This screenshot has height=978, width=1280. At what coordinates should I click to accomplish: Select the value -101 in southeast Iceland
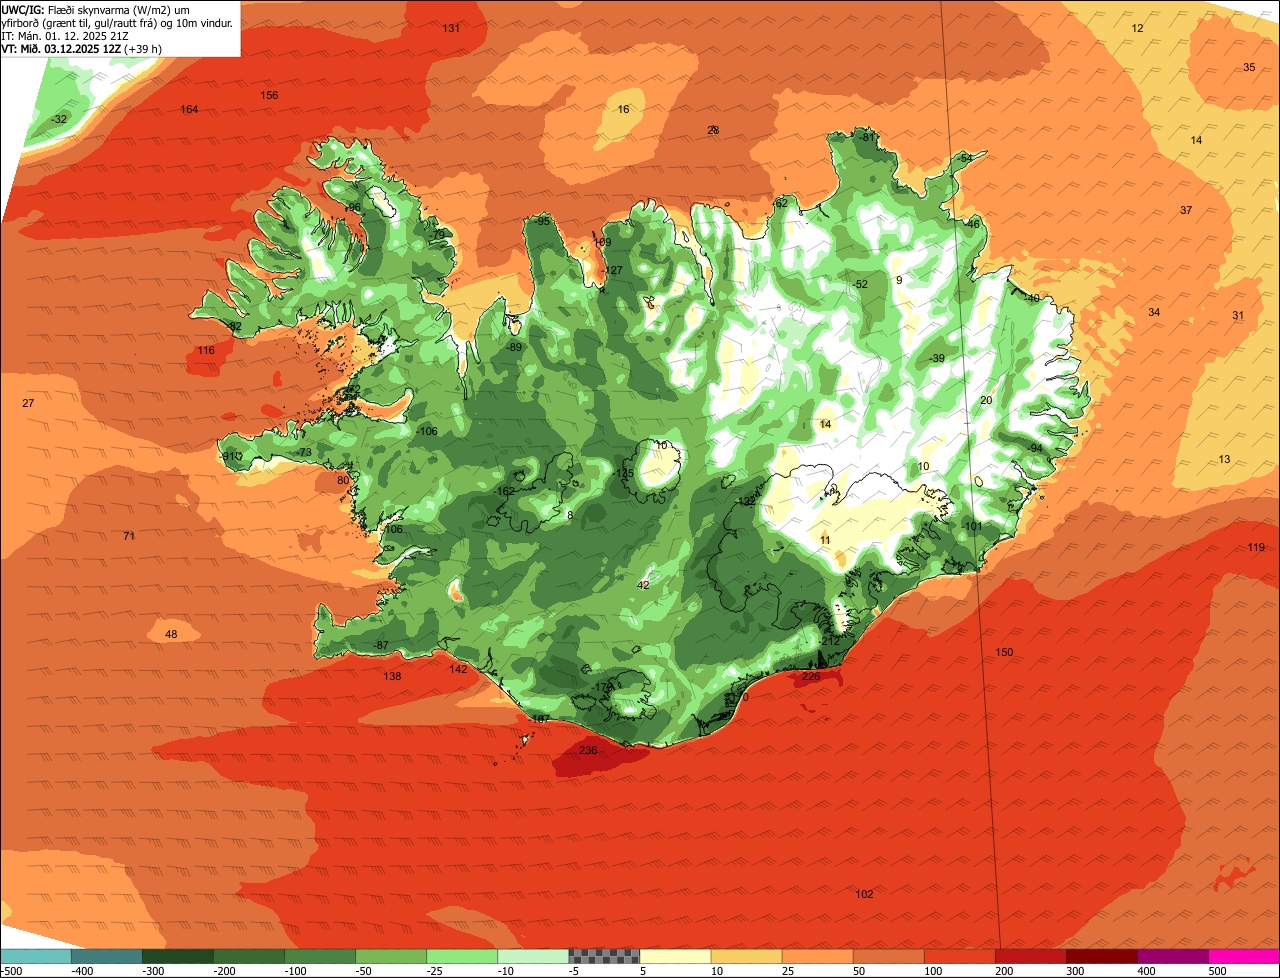[972, 525]
